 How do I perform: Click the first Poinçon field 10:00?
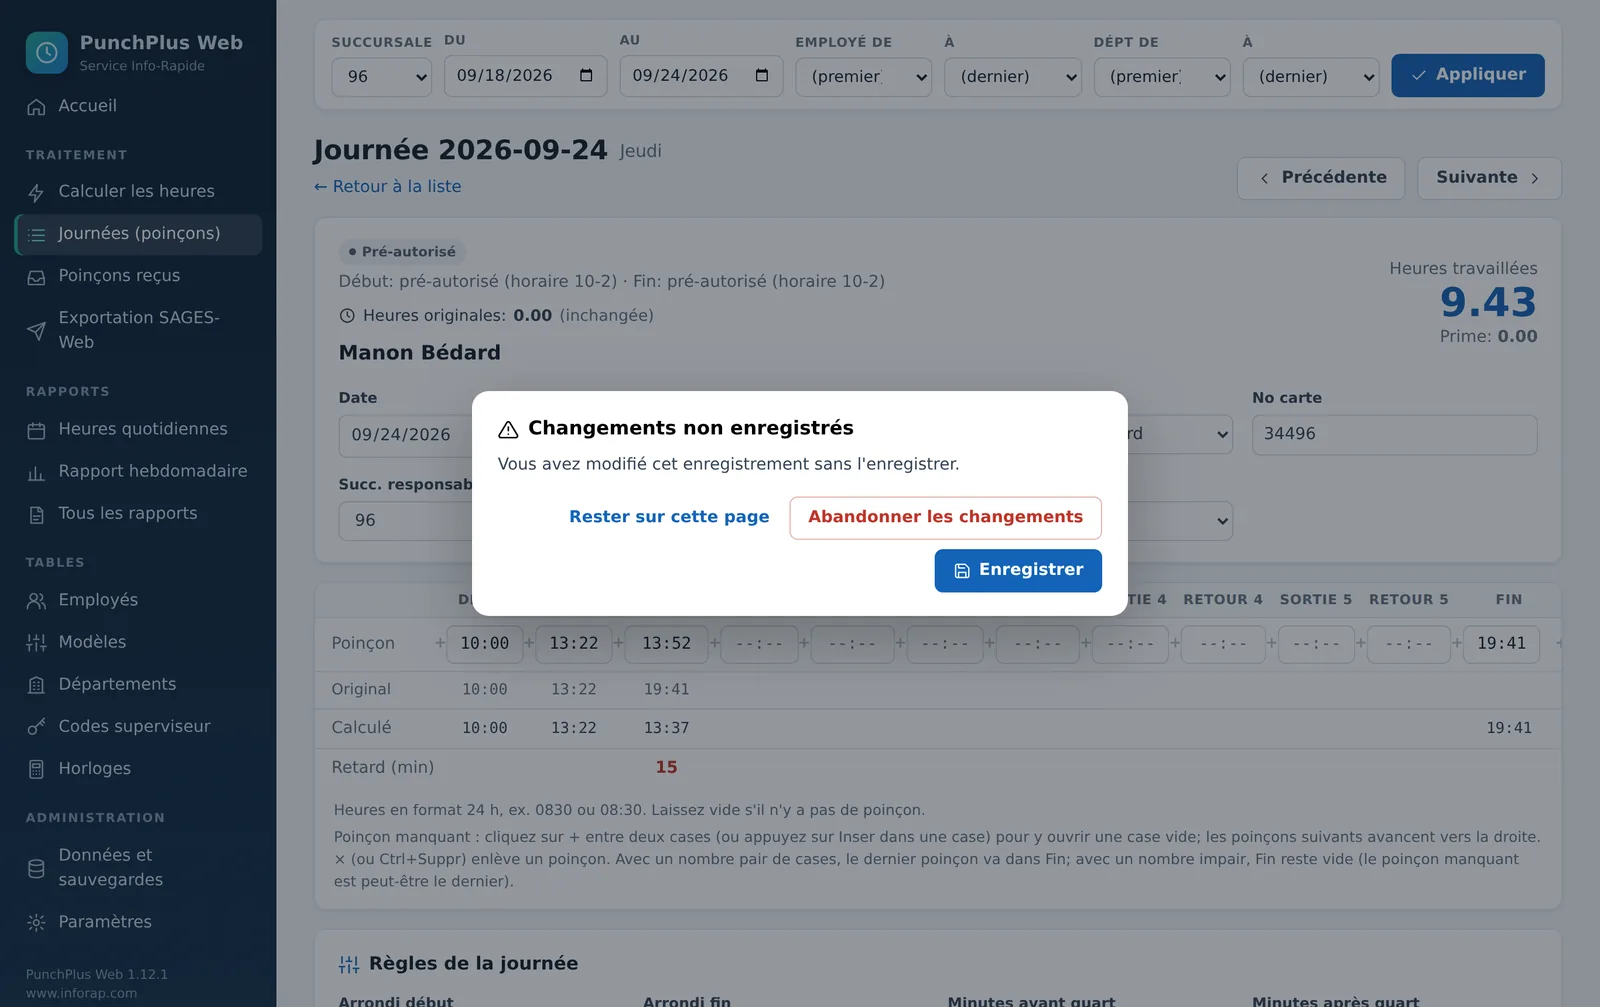485,644
